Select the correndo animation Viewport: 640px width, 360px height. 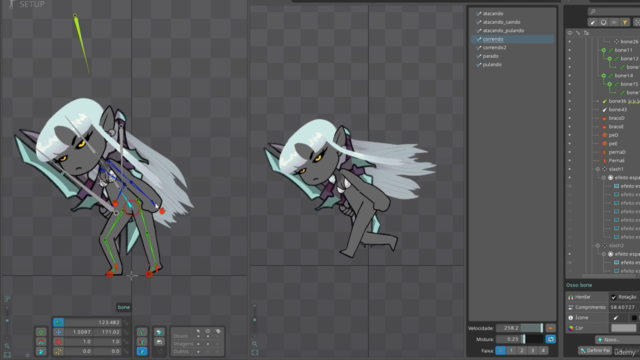pyautogui.click(x=512, y=39)
